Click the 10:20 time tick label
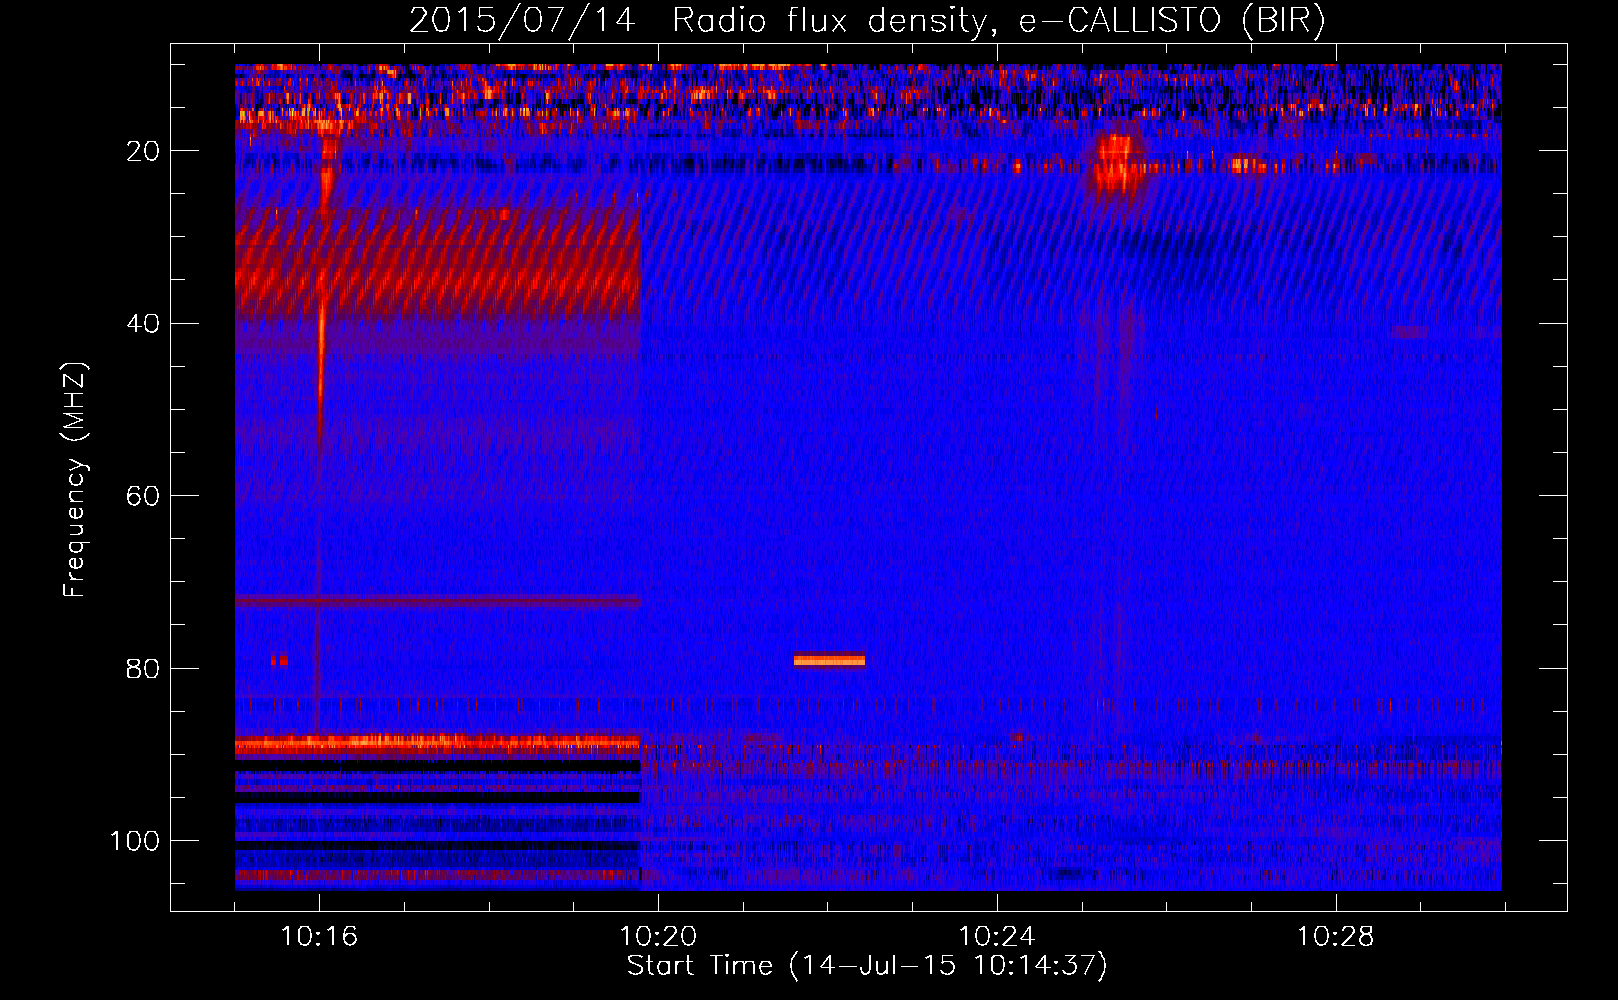 [658, 936]
